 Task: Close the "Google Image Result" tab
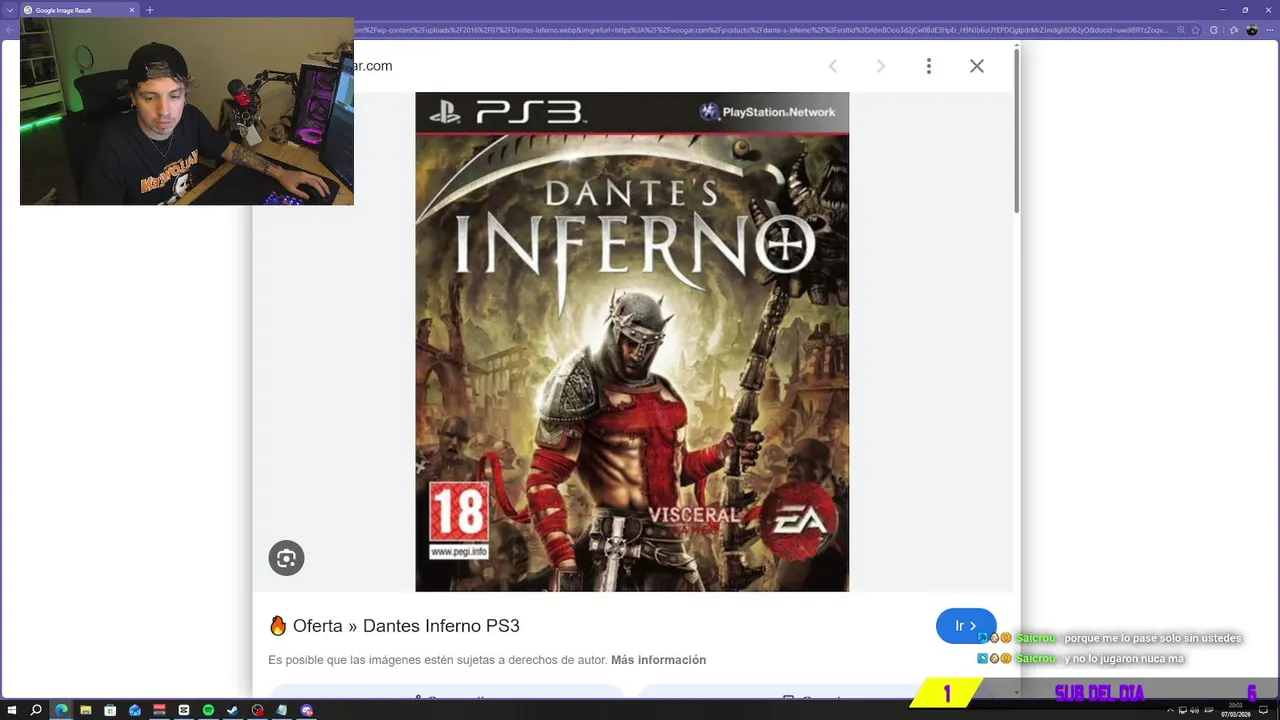[132, 10]
